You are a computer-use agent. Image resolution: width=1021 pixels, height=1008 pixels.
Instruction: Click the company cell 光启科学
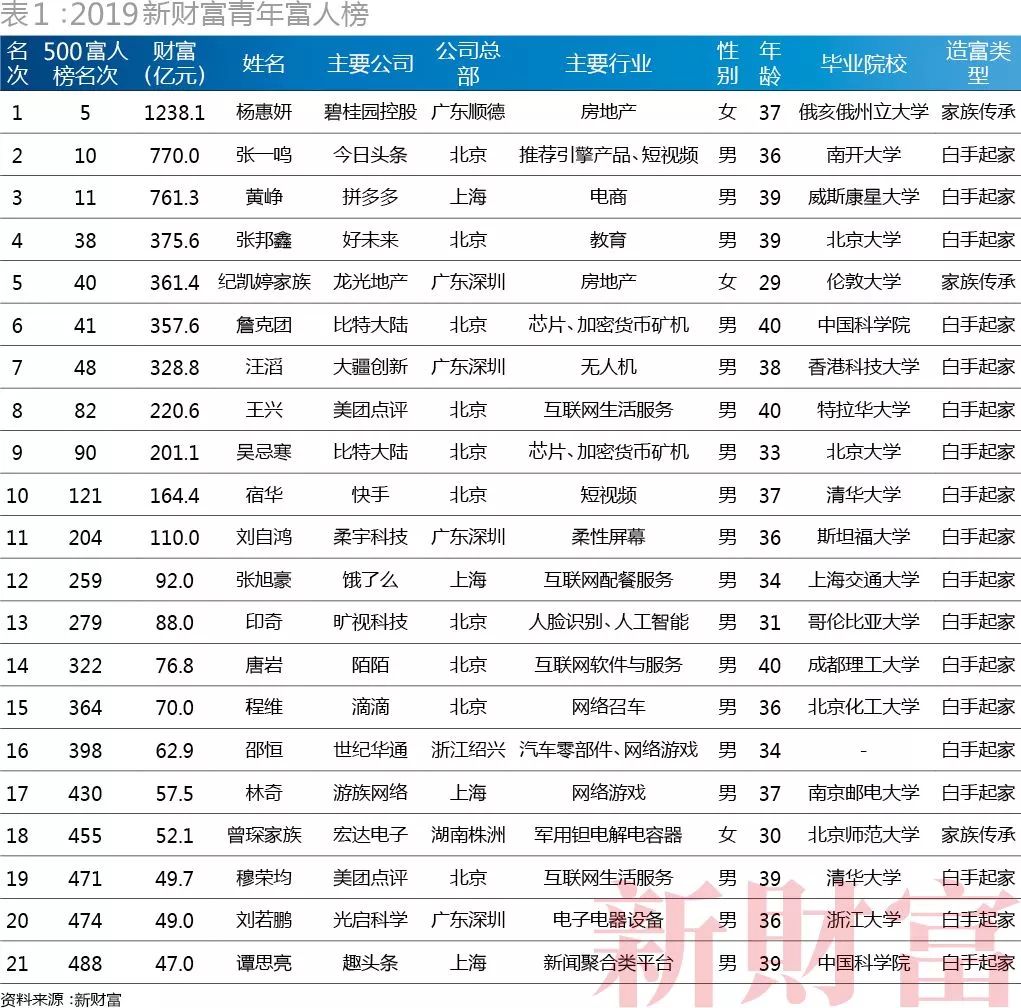pyautogui.click(x=371, y=919)
